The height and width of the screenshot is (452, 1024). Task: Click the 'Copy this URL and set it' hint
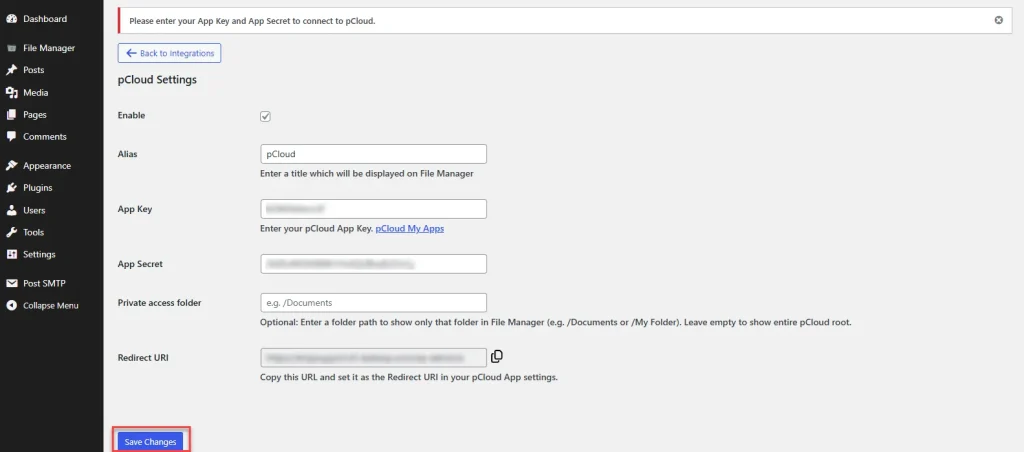[409, 378]
